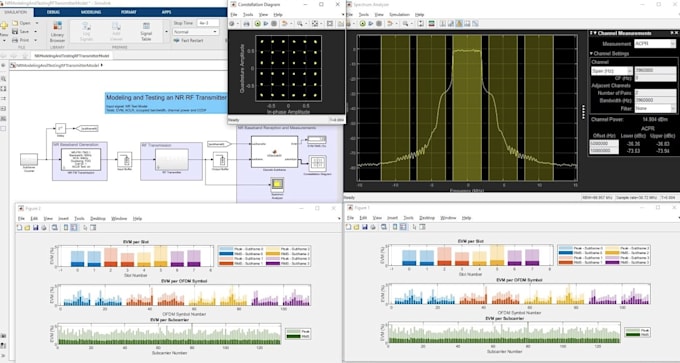Click the zoom tool in Spectrum Analyzer toolbar
Image resolution: width=680 pixels, height=363 pixels.
(x=406, y=23)
